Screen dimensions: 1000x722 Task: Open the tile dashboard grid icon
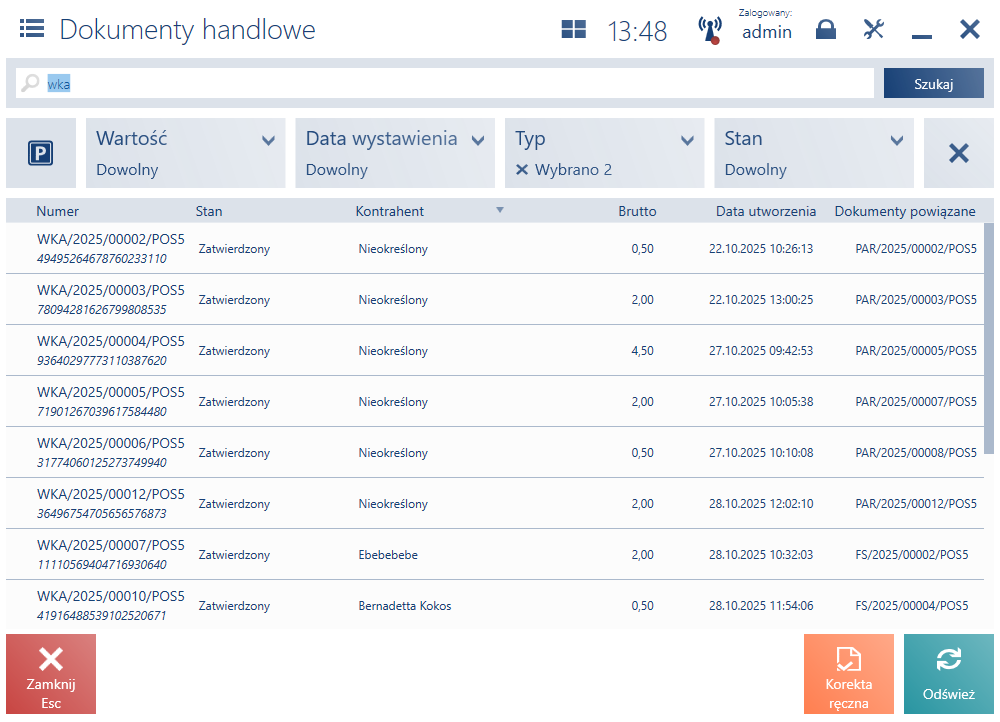click(573, 29)
